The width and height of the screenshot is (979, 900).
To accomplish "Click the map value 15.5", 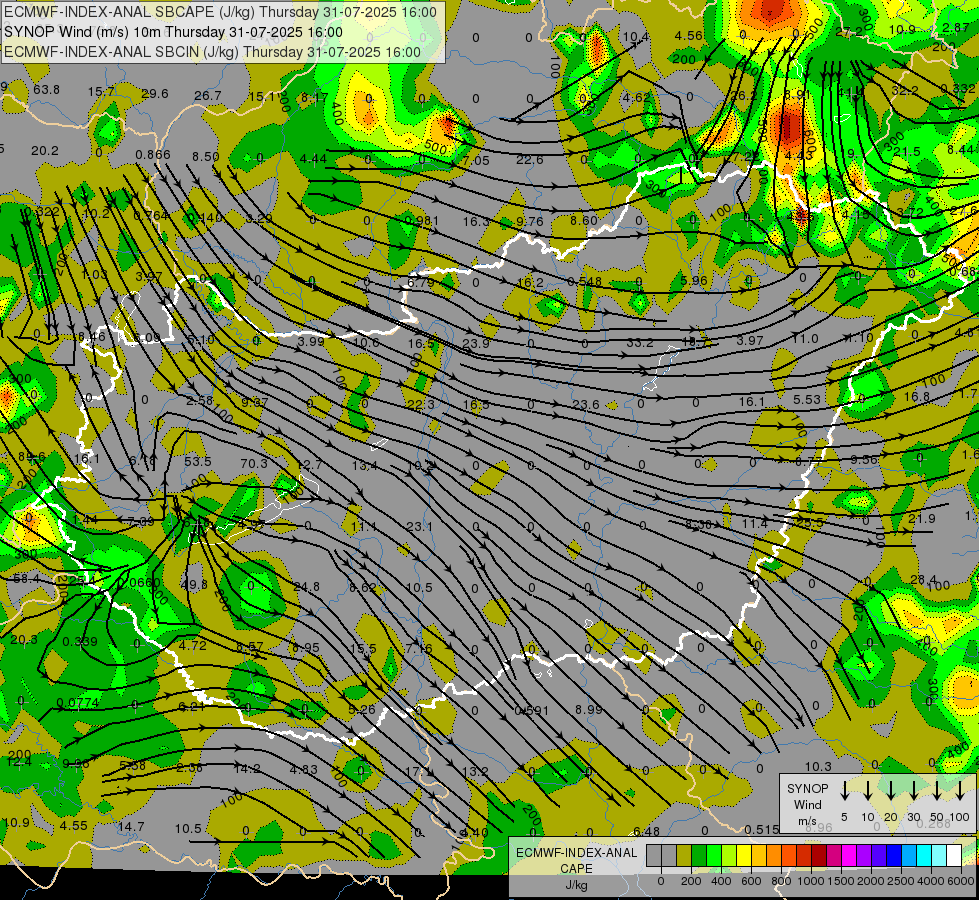I will 363,649.
